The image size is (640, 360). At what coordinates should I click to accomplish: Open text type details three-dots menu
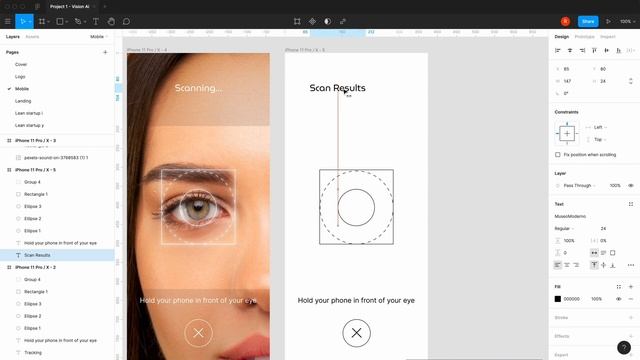click(x=631, y=265)
